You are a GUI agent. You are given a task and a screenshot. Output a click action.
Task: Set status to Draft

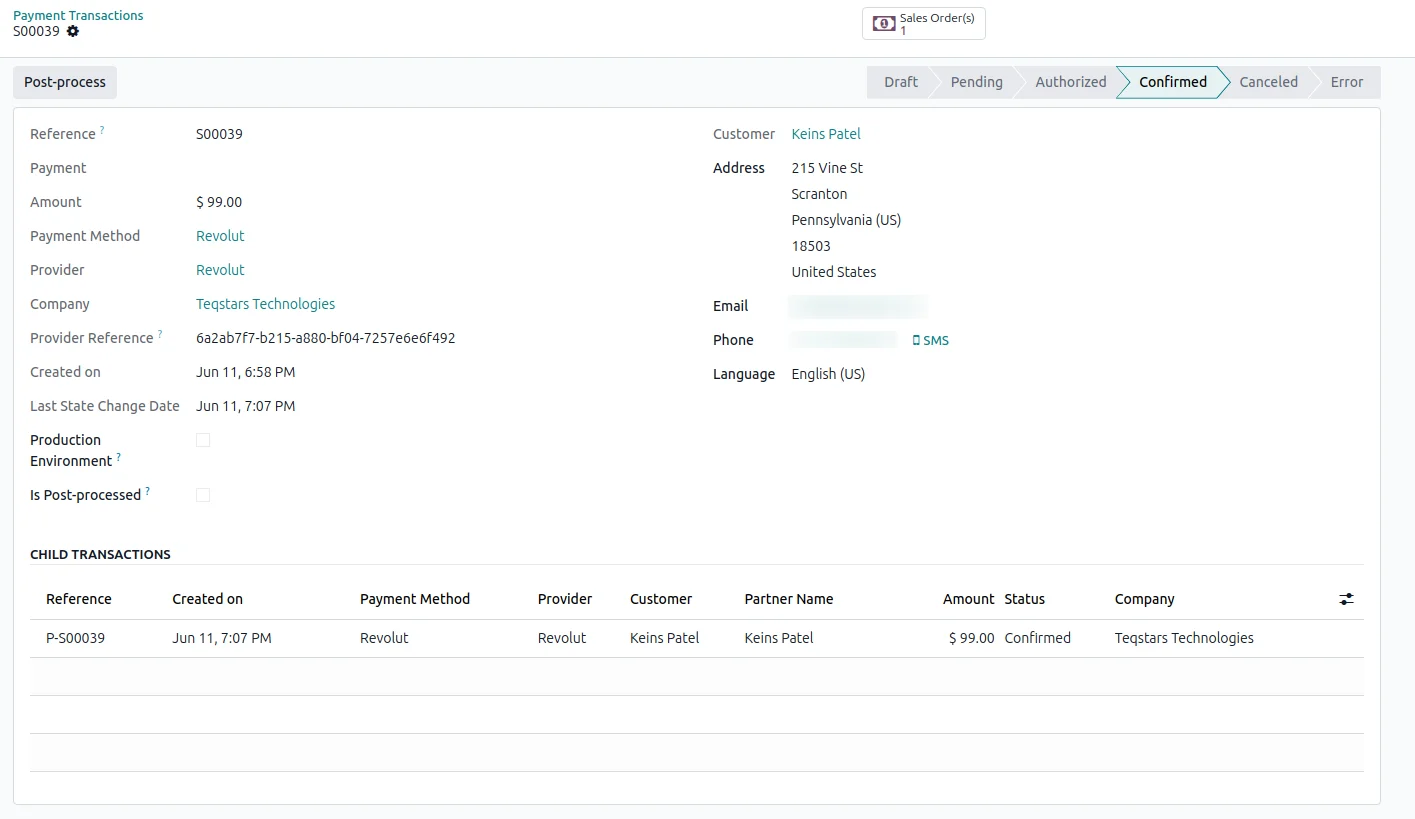[900, 82]
